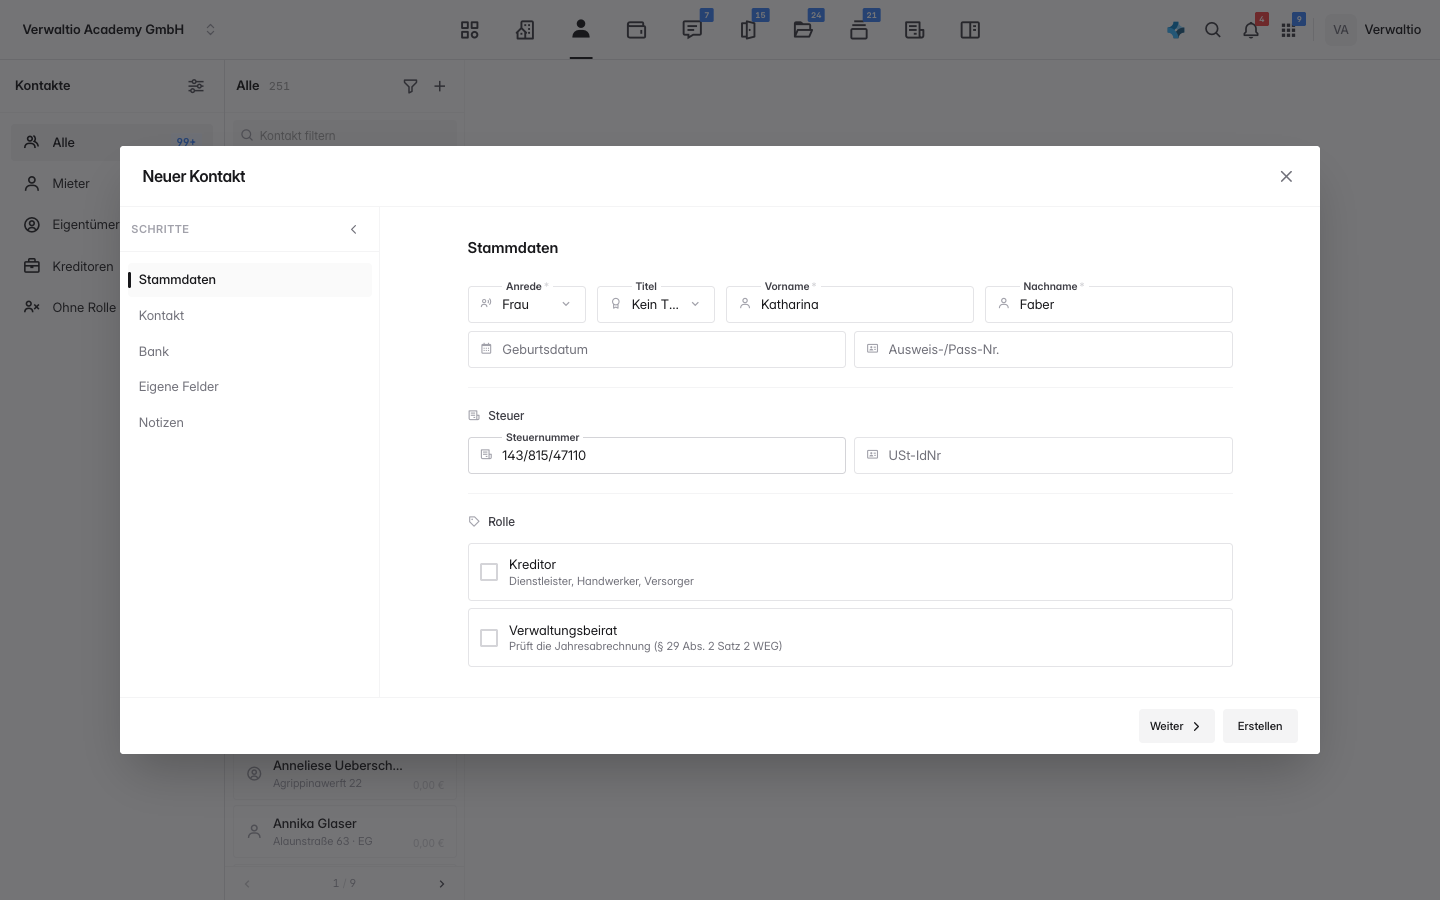Open the Verwaltio user profile menu
The image size is (1440, 900).
point(1375,30)
